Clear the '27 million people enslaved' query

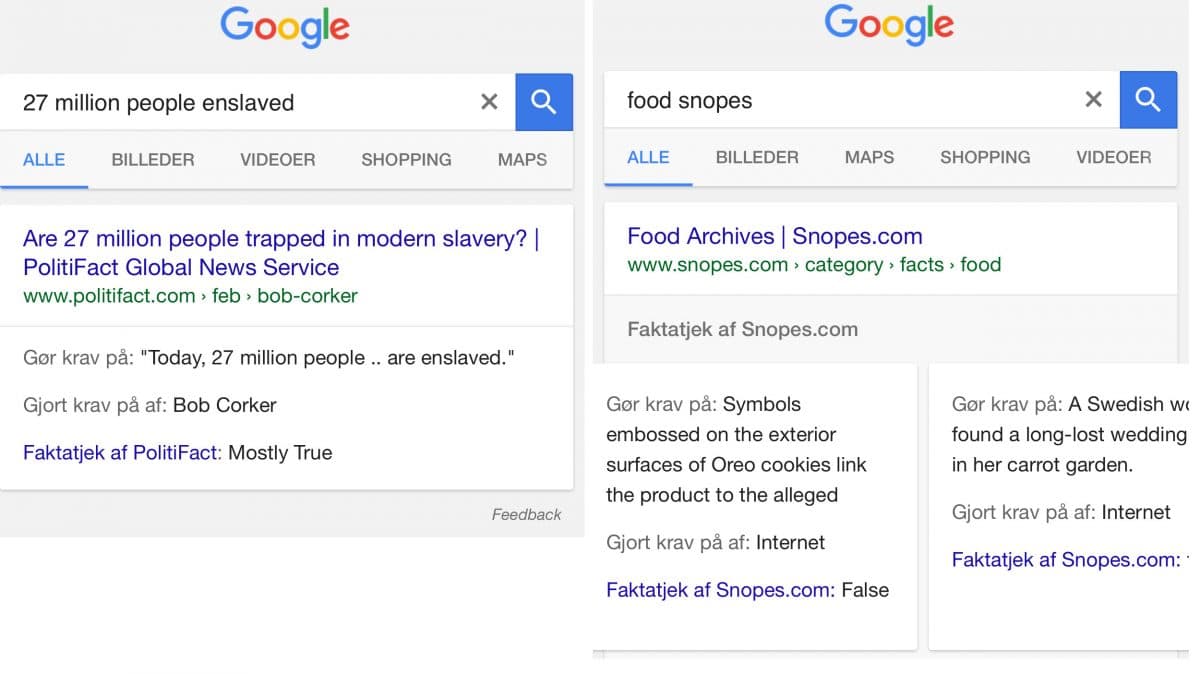[489, 102]
